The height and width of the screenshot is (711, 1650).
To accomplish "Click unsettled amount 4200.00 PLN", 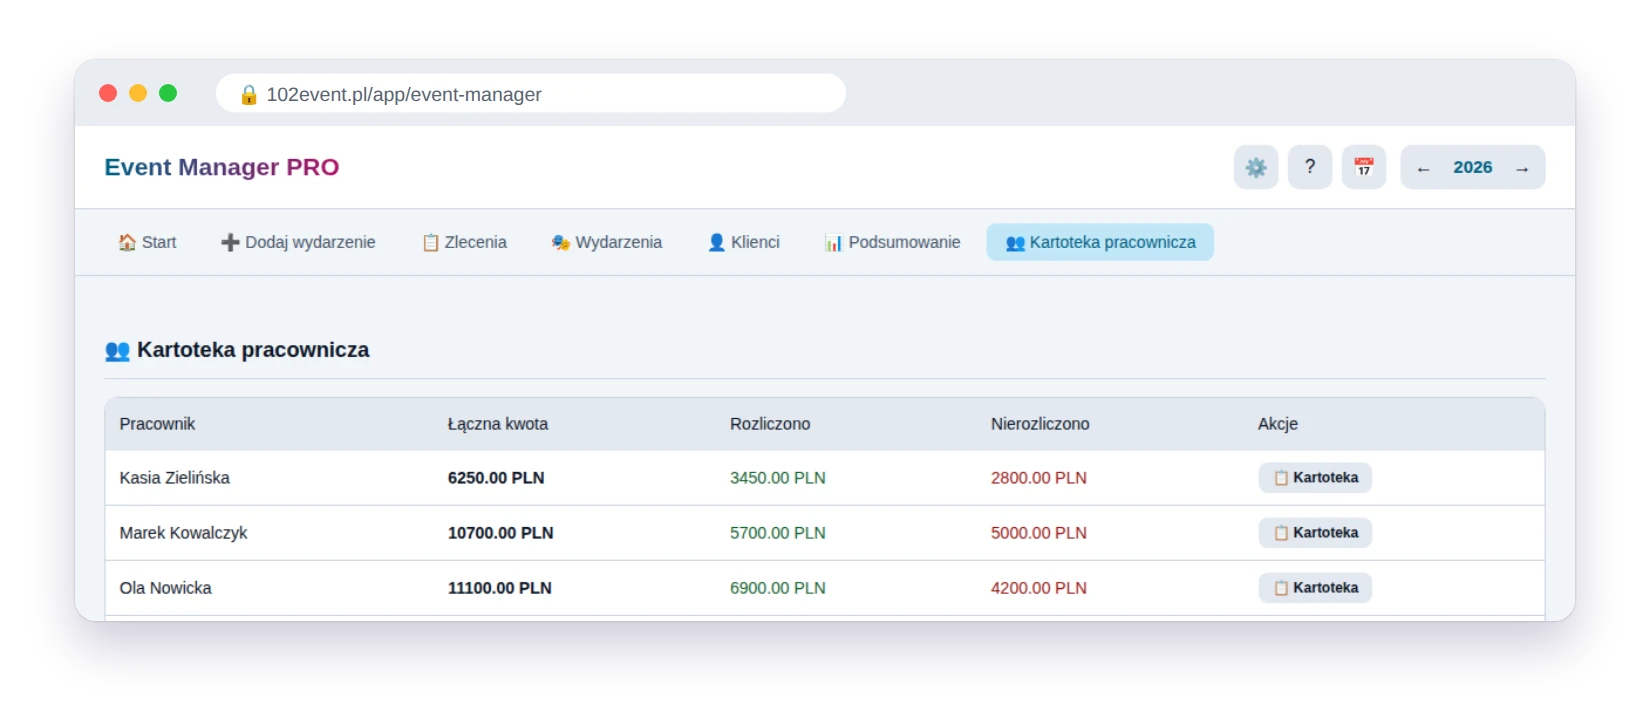I will (1039, 588).
